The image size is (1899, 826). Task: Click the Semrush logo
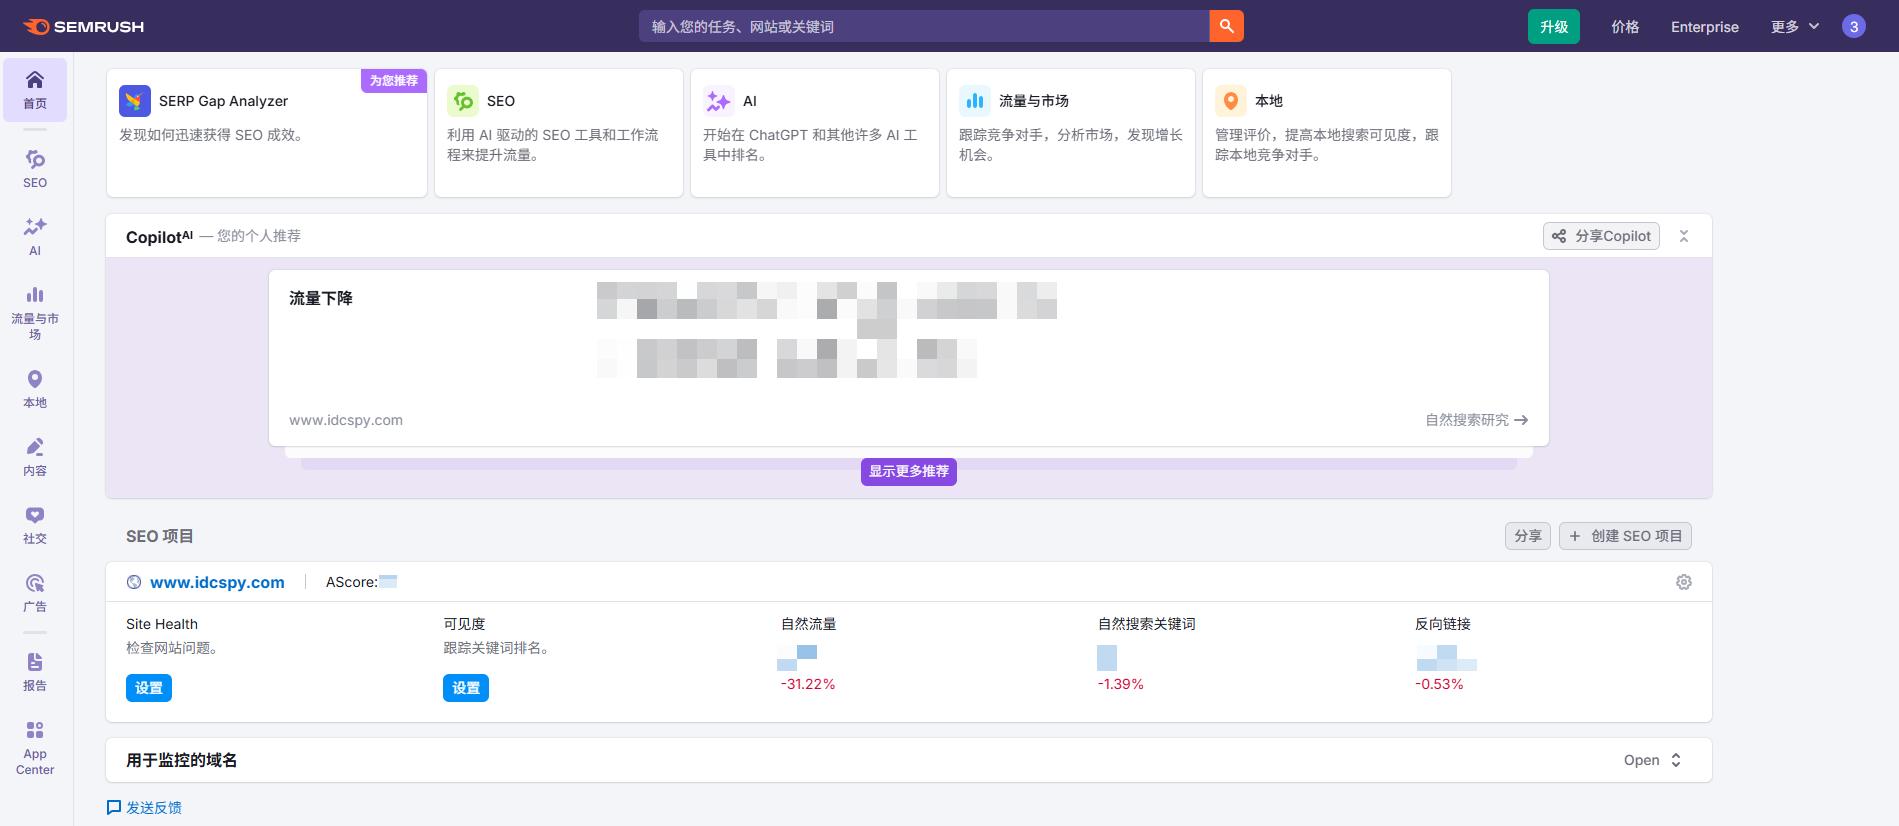pyautogui.click(x=83, y=27)
